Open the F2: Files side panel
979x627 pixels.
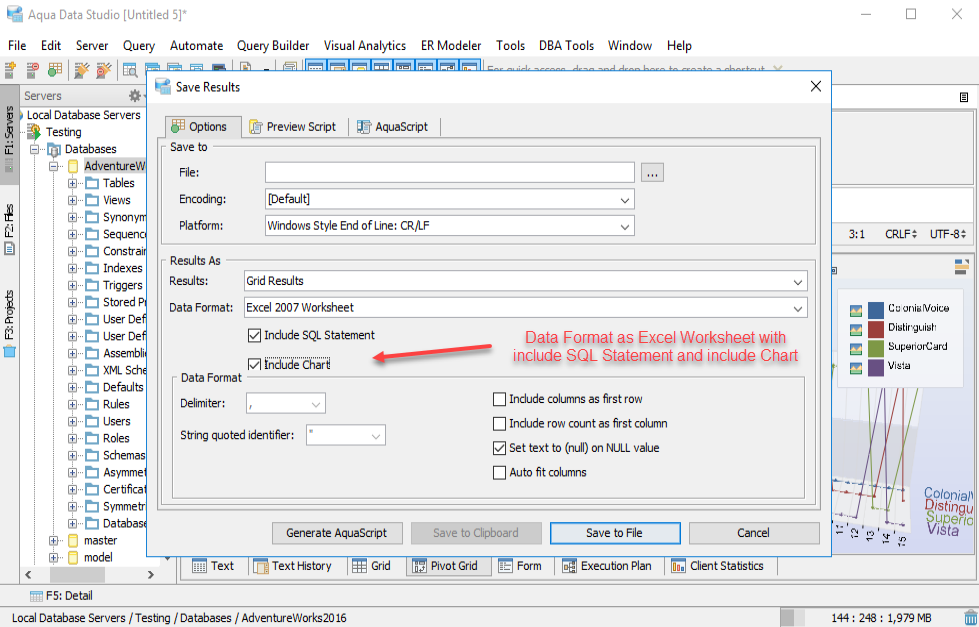click(x=9, y=229)
